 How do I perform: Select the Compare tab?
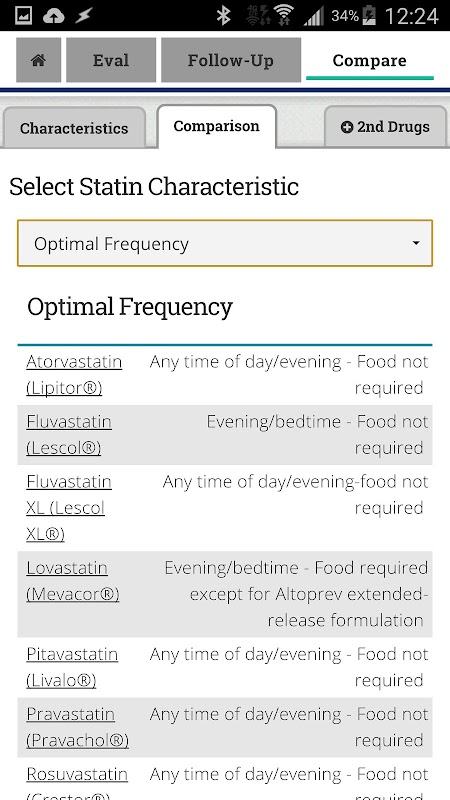coord(369,60)
